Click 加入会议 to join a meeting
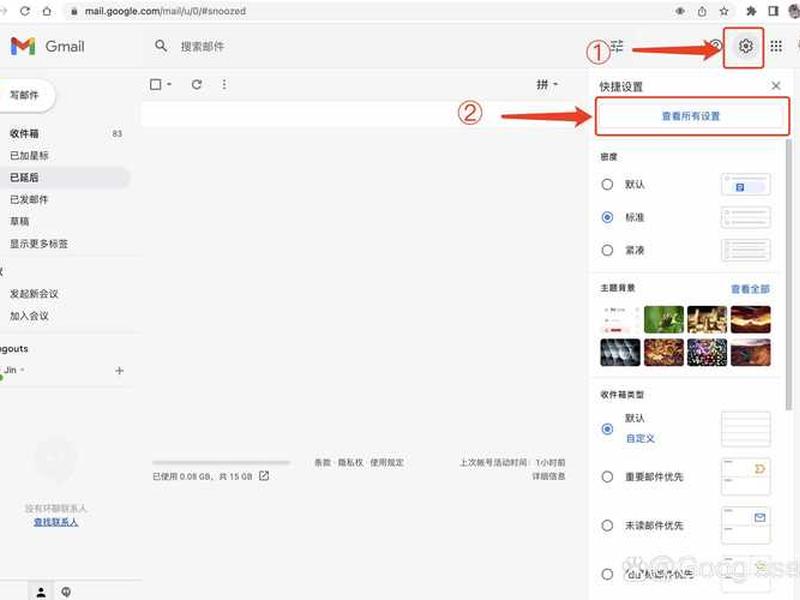The image size is (800, 600). tap(29, 315)
